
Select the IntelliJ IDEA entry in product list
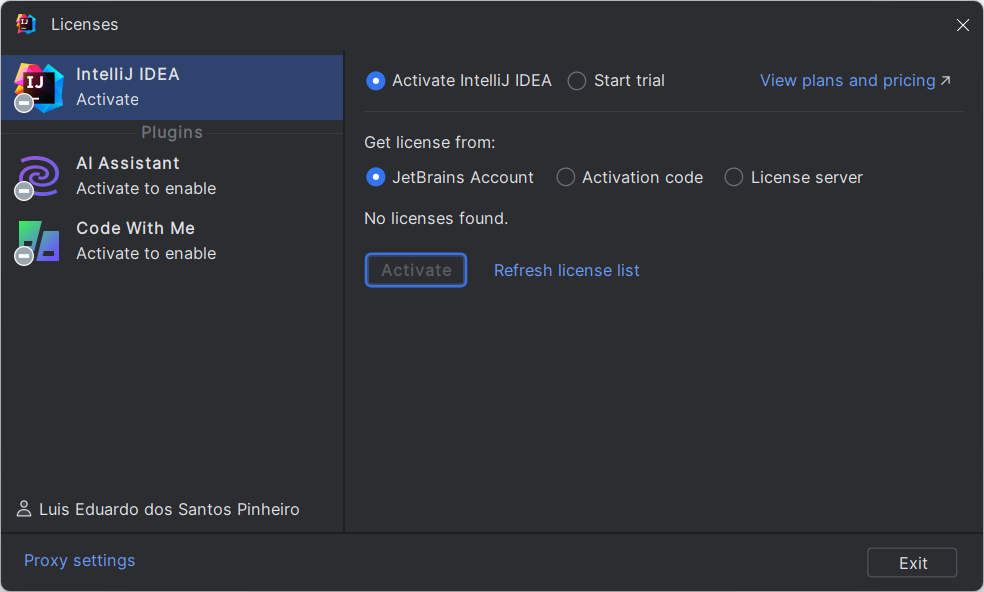tap(172, 87)
